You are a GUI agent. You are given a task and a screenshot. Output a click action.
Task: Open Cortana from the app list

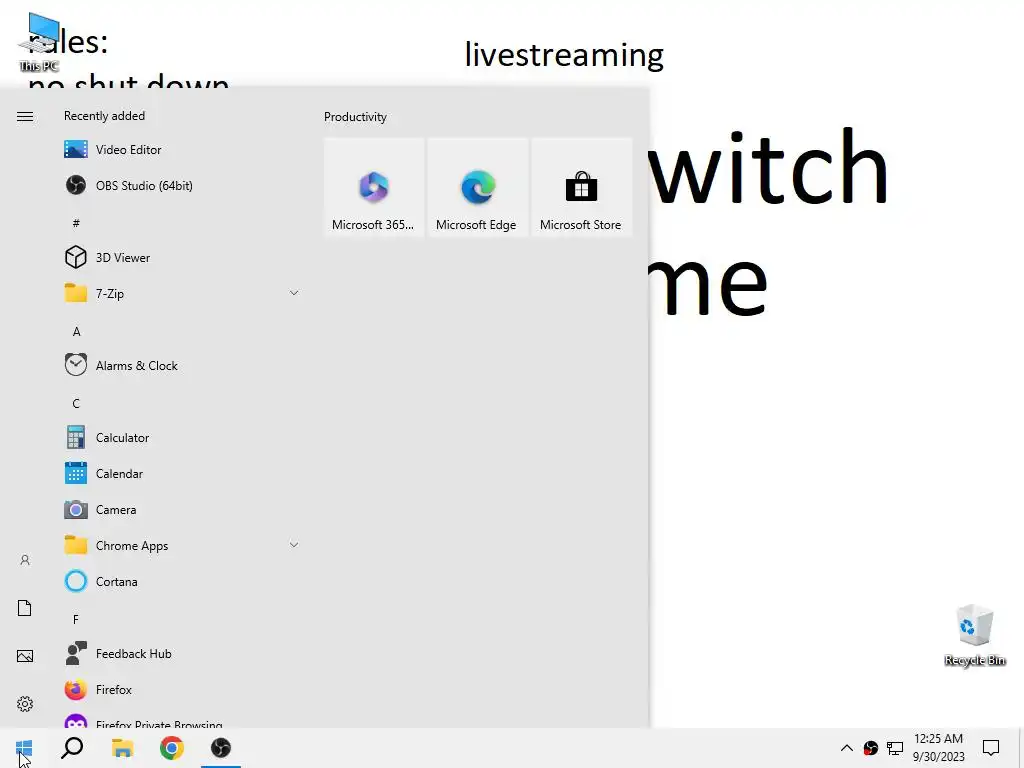click(x=182, y=581)
